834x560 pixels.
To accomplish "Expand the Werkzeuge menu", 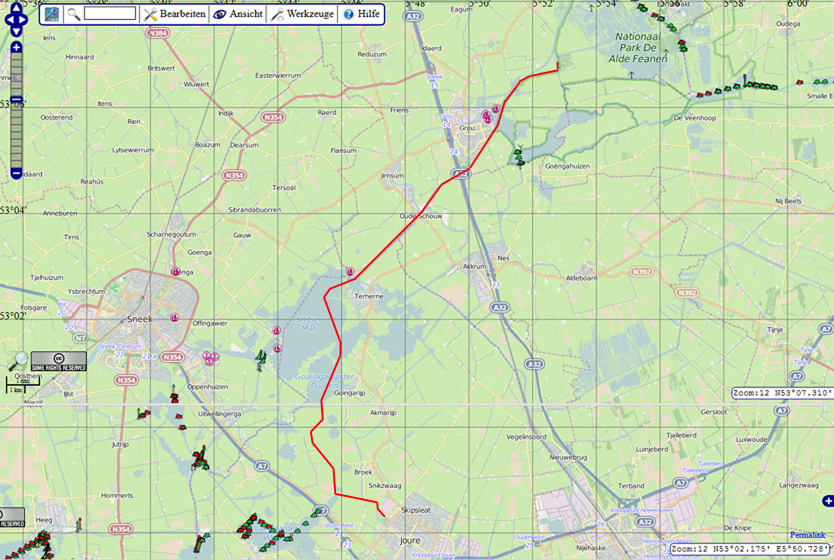I will click(x=302, y=15).
